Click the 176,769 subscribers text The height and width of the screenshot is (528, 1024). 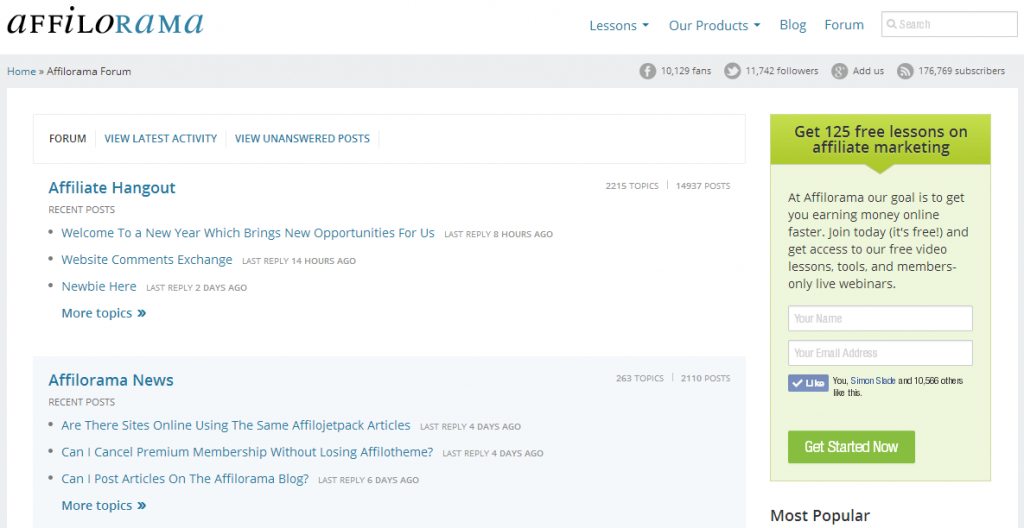click(961, 71)
